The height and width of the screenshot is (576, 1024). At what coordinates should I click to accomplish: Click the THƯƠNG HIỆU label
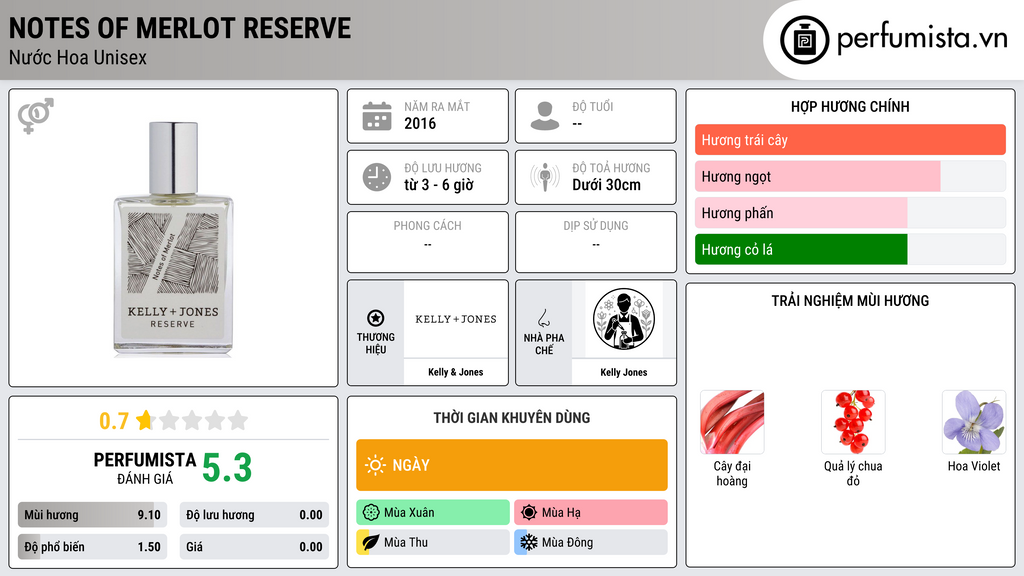376,344
